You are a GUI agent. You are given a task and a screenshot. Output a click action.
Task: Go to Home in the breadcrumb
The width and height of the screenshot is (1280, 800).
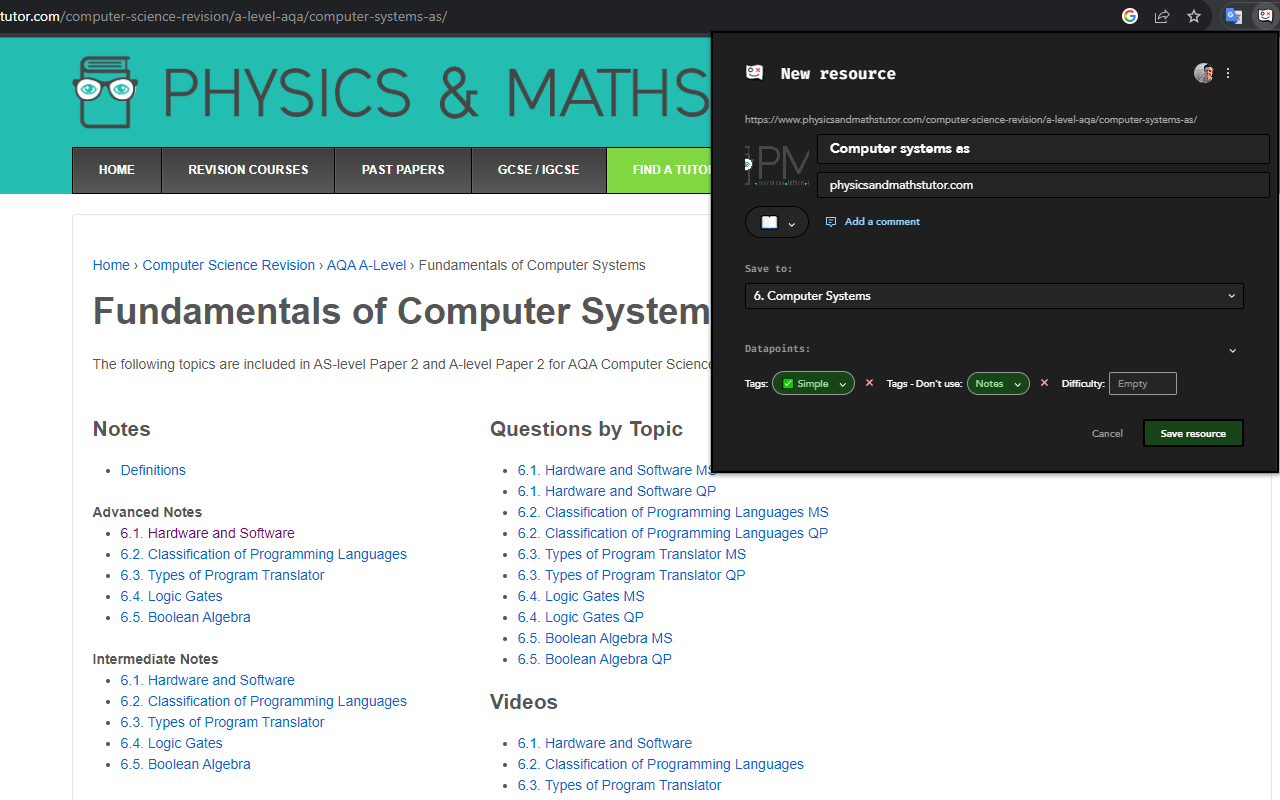point(111,265)
